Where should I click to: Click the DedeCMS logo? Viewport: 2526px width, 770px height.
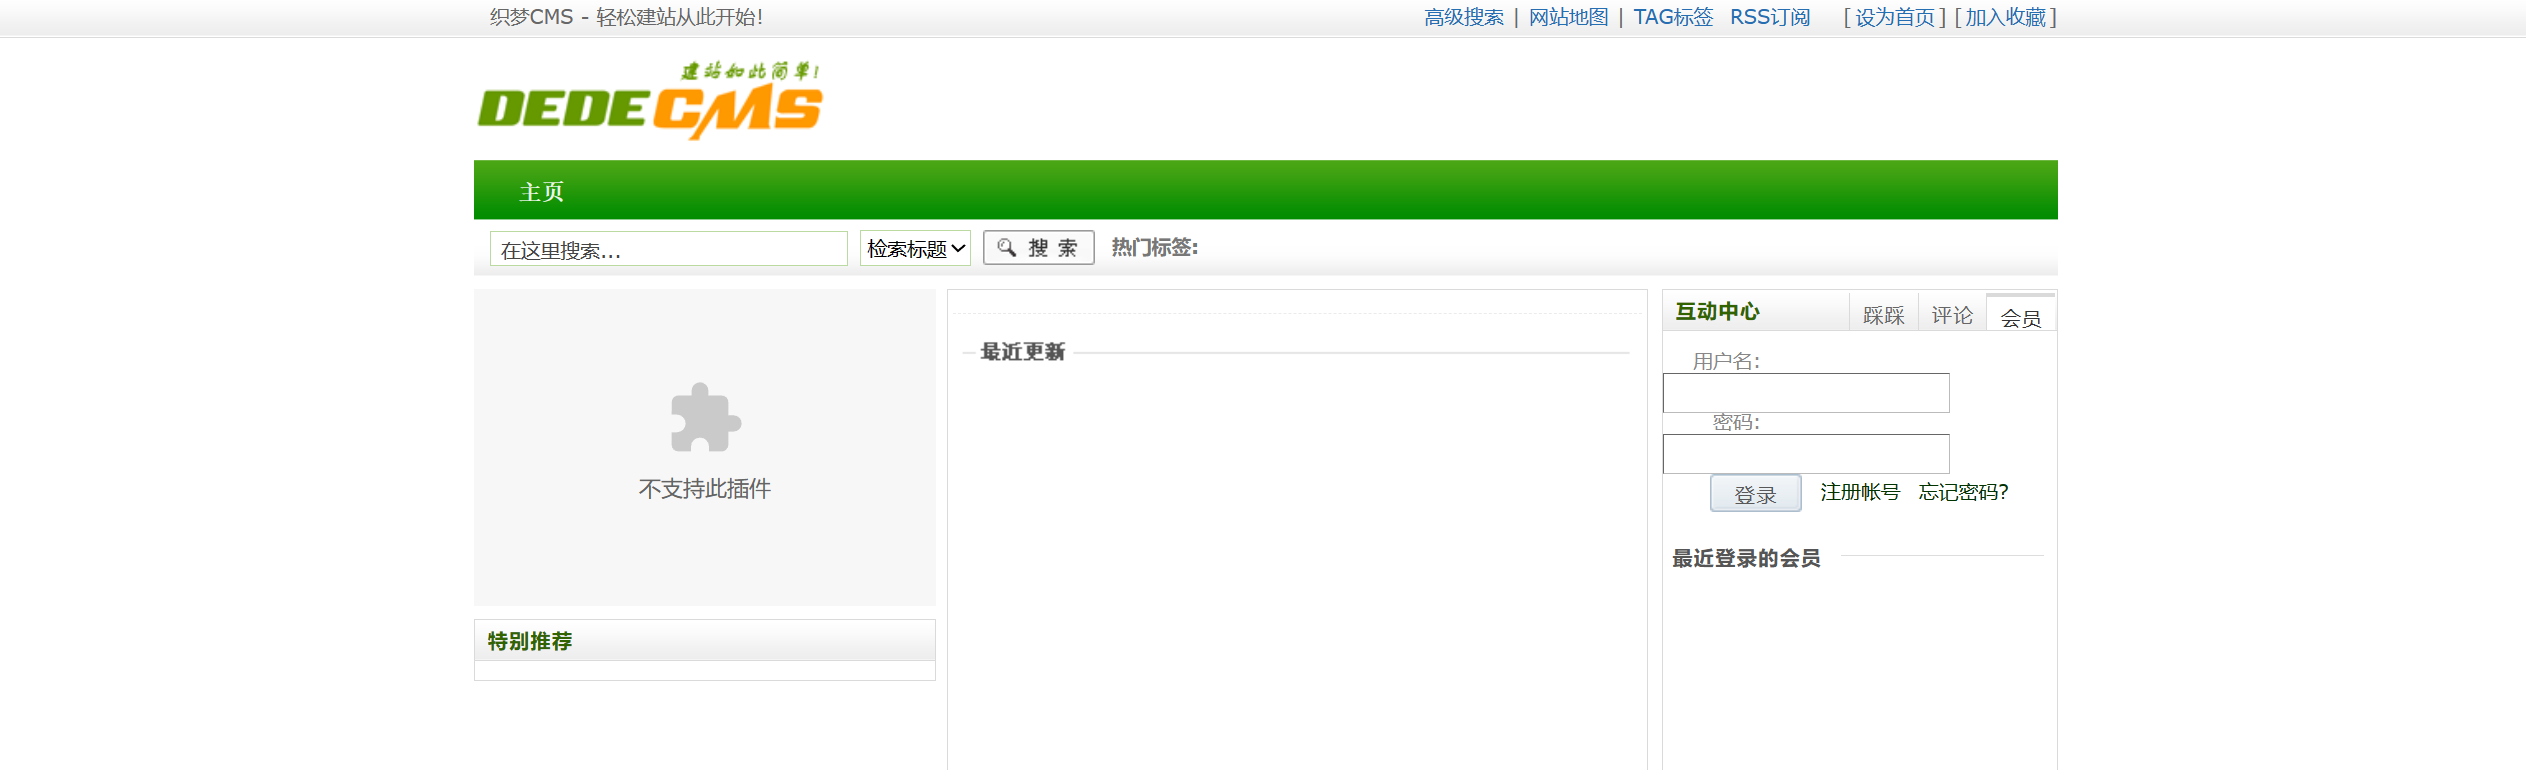click(x=650, y=100)
